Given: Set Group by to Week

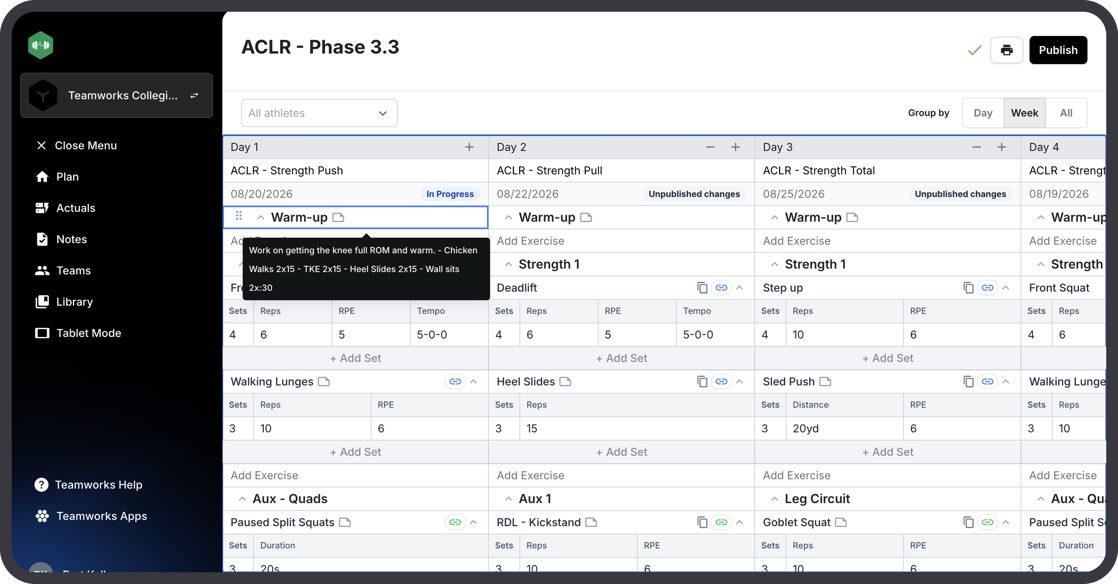Looking at the screenshot, I should (1024, 113).
